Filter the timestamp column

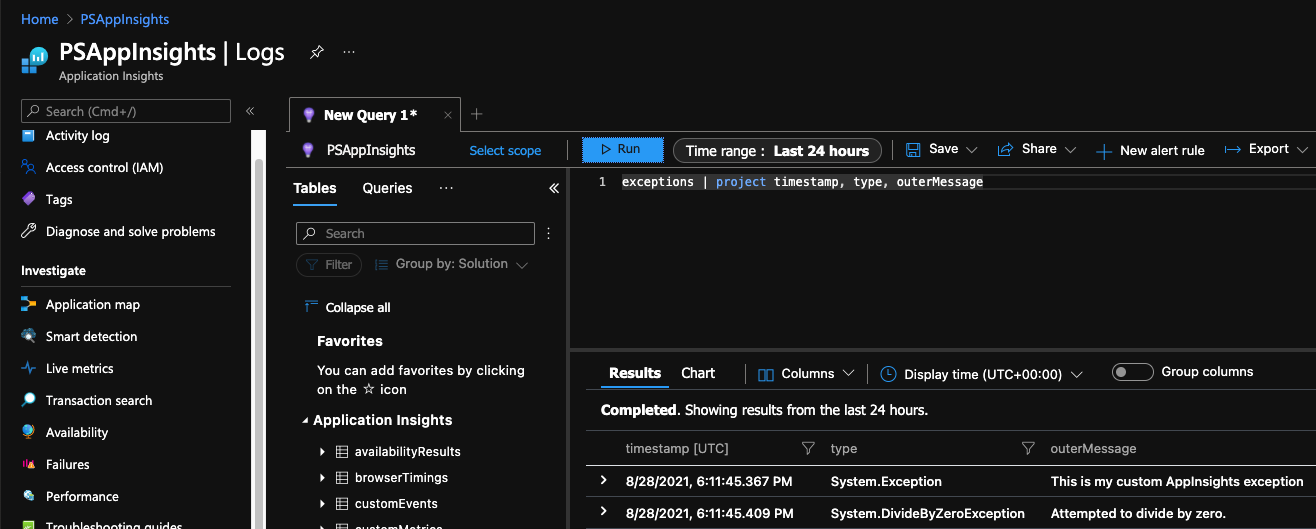809,448
